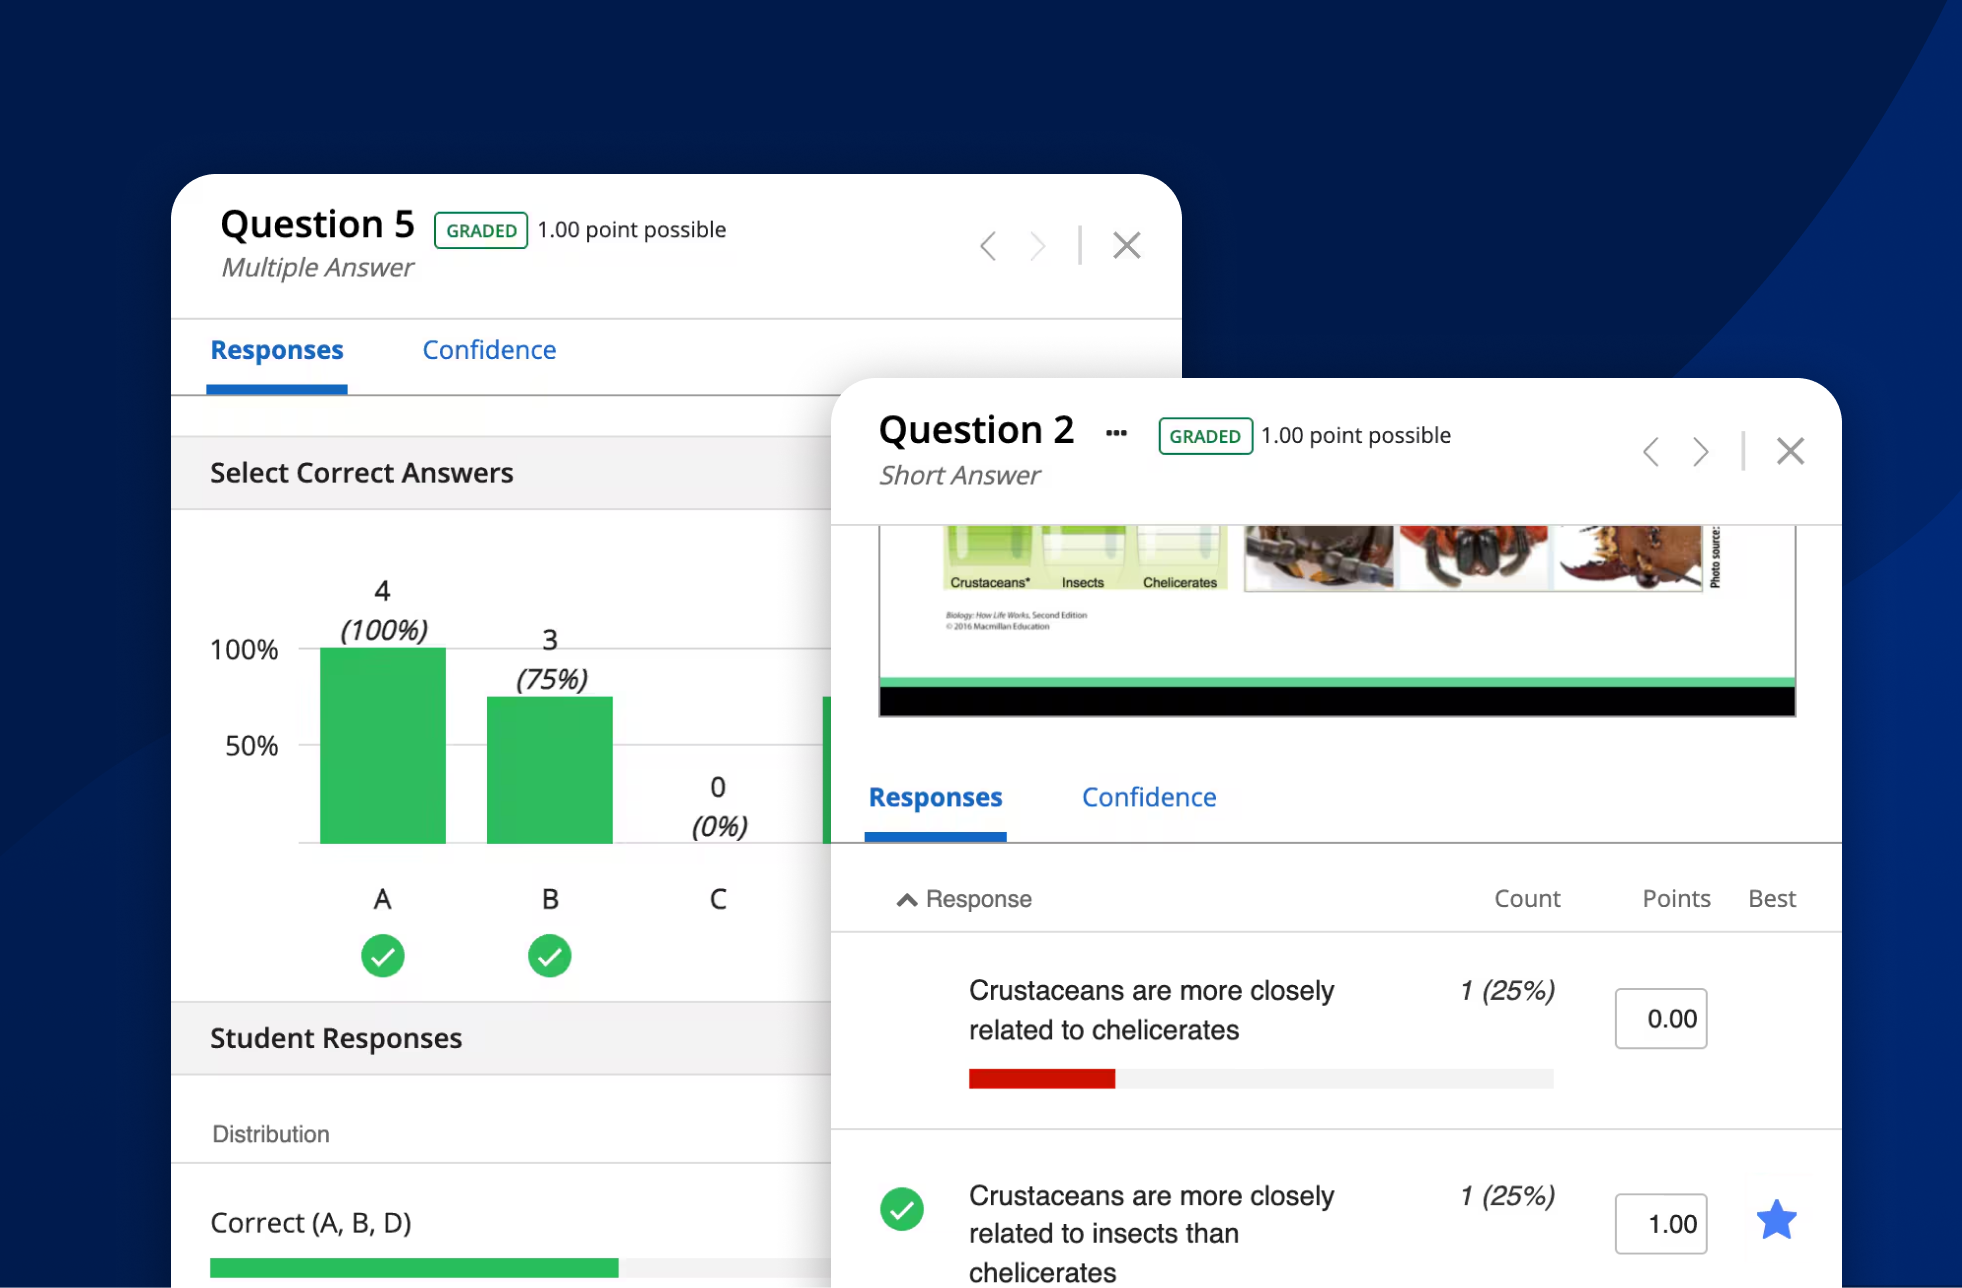Collapse the Response column sorting chevron
The width and height of the screenshot is (1962, 1288).
(x=906, y=898)
